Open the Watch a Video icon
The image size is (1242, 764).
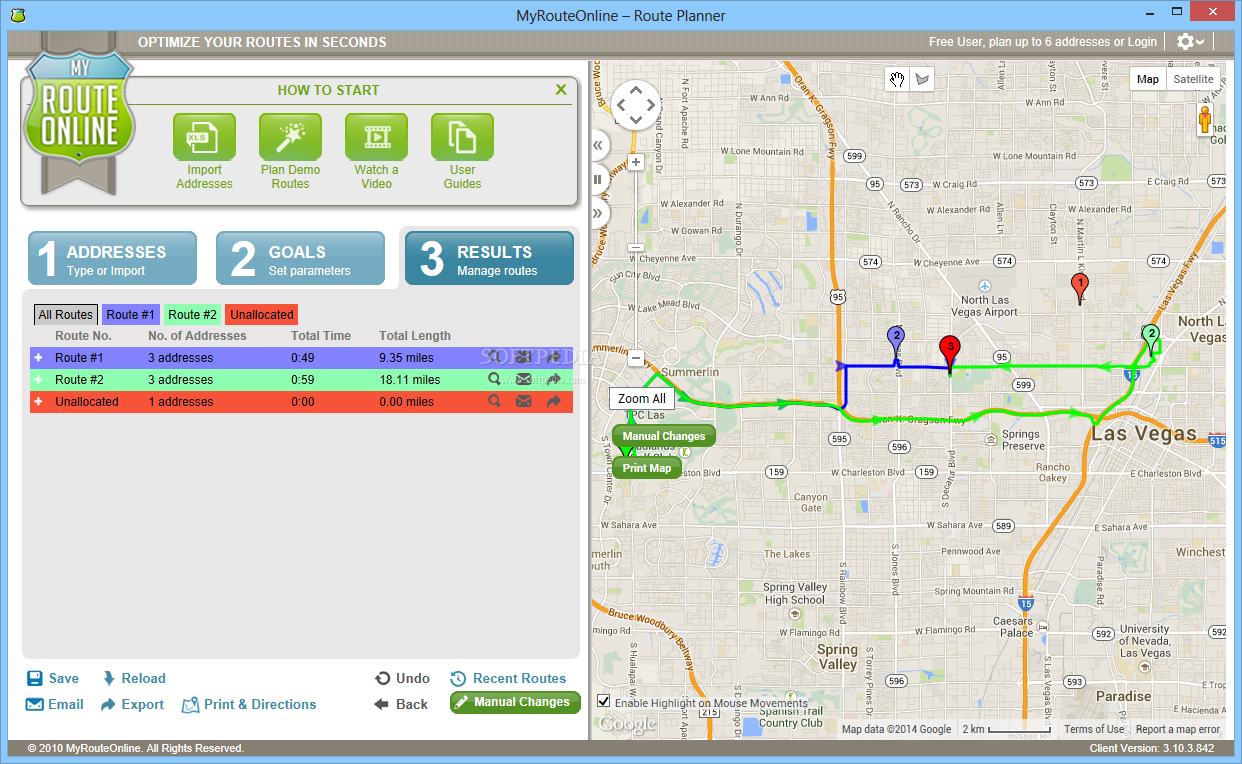[376, 137]
